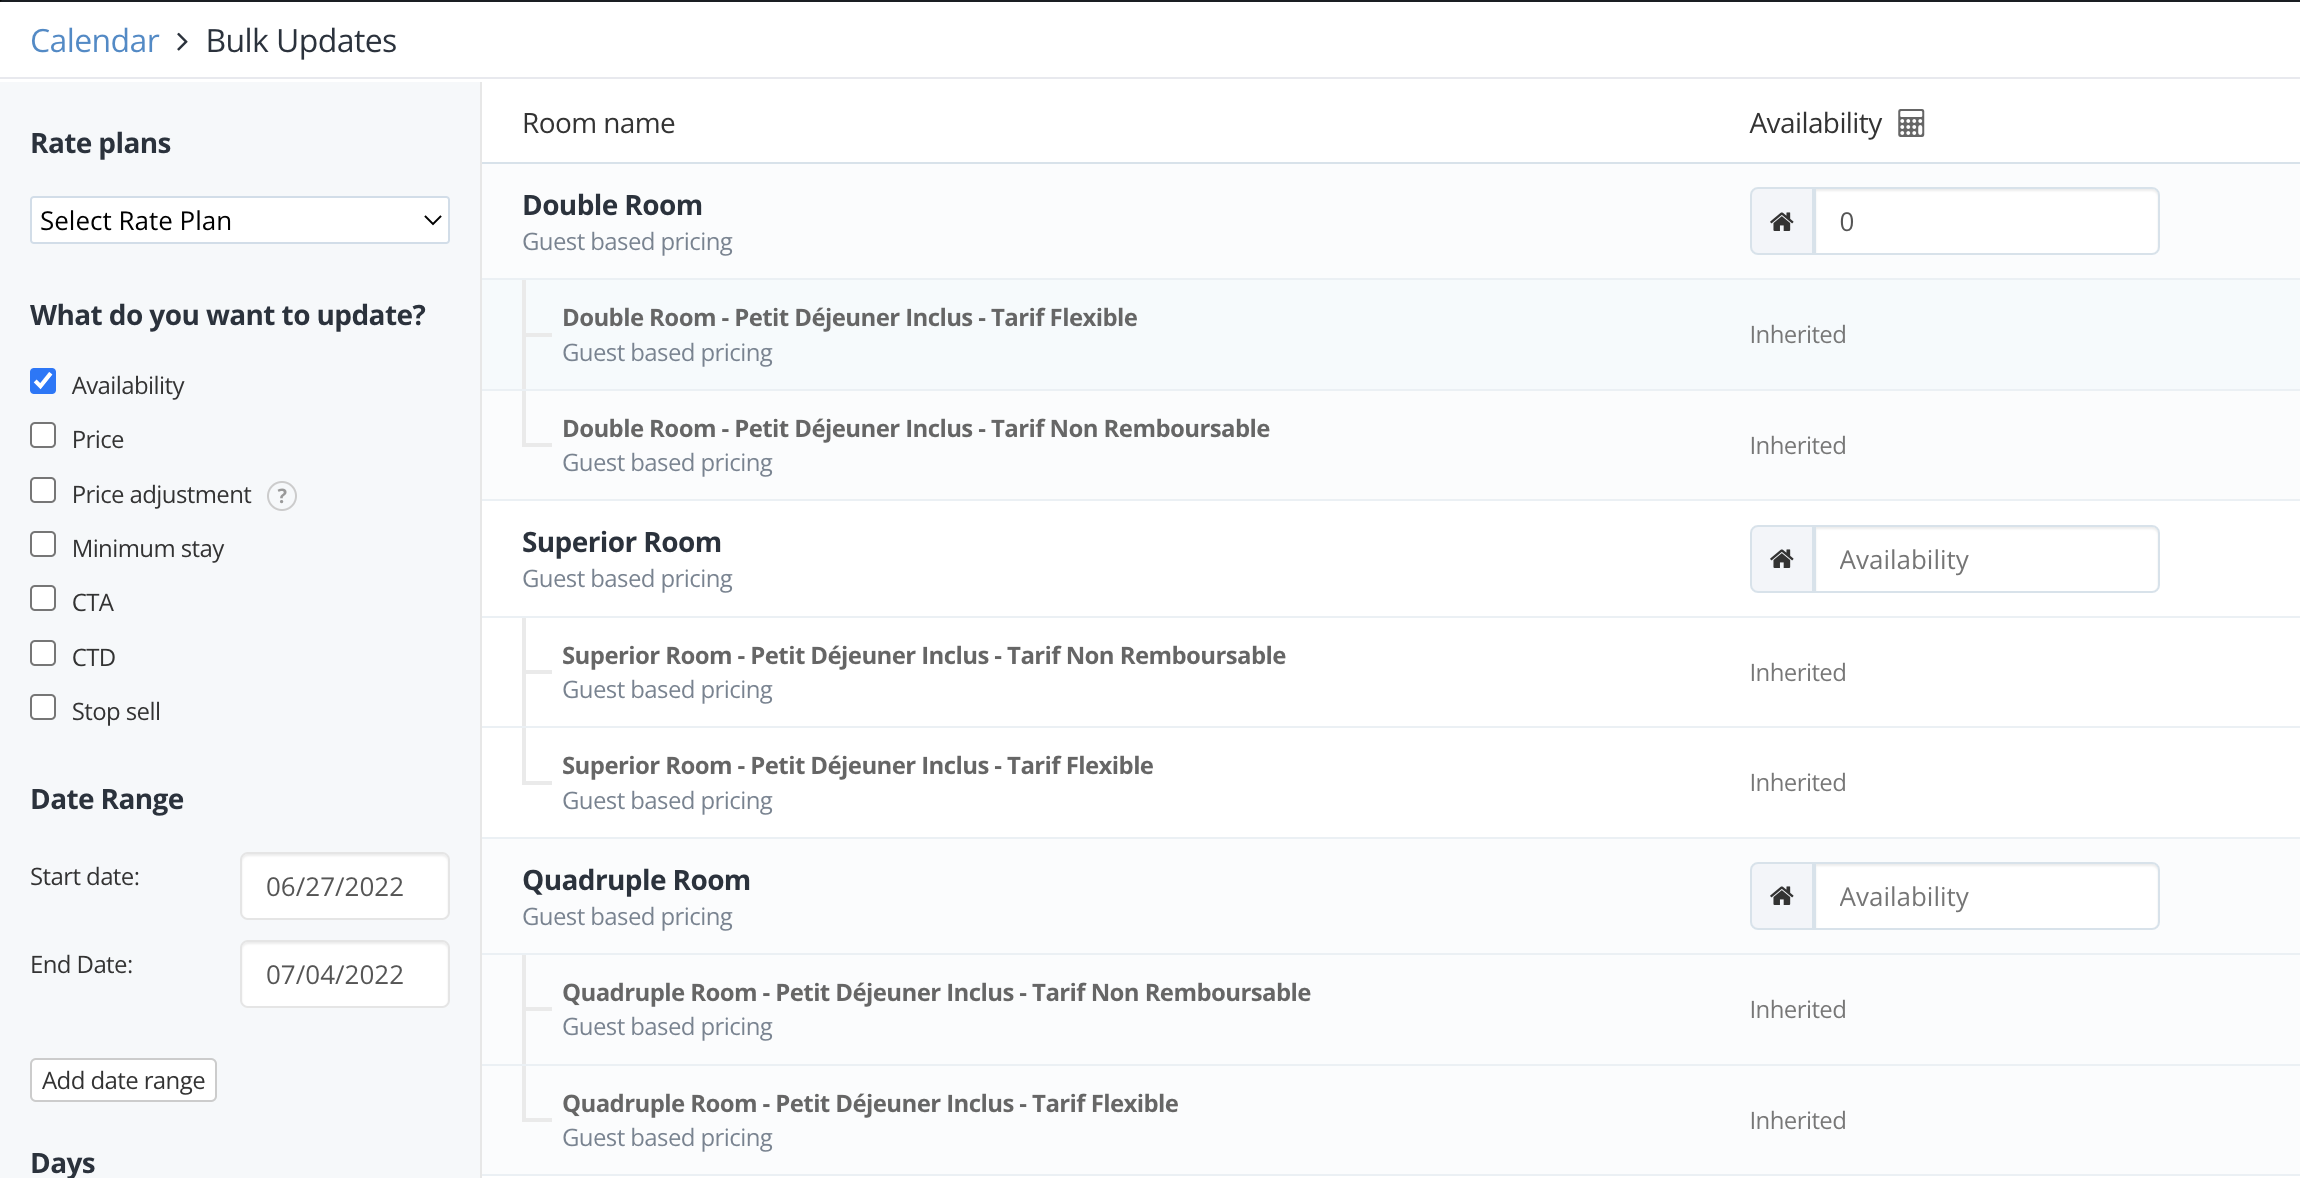This screenshot has height=1178, width=2300.
Task: Click the Start date field
Action: point(344,886)
